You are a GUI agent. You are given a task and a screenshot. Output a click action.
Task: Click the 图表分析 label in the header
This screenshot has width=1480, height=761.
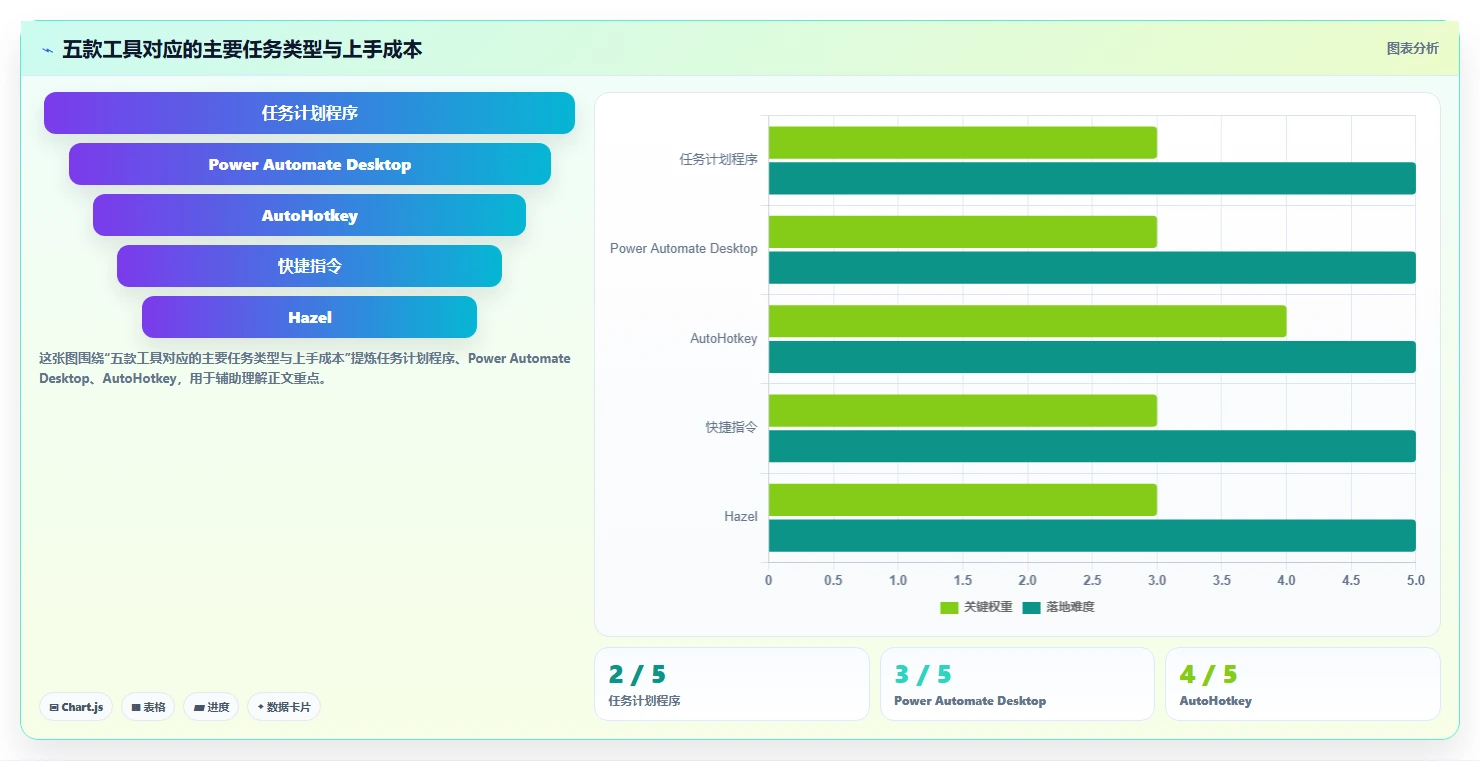[x=1412, y=48]
